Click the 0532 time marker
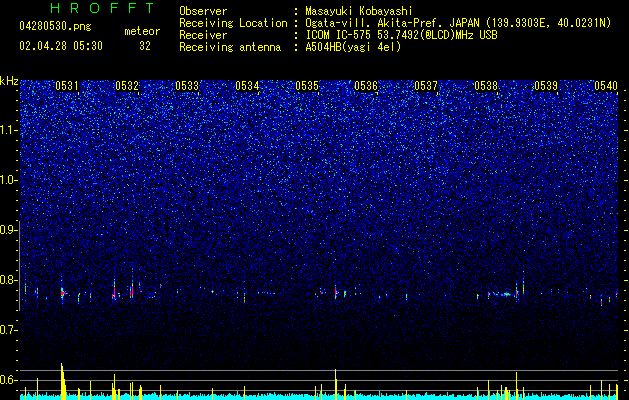 click(x=127, y=86)
